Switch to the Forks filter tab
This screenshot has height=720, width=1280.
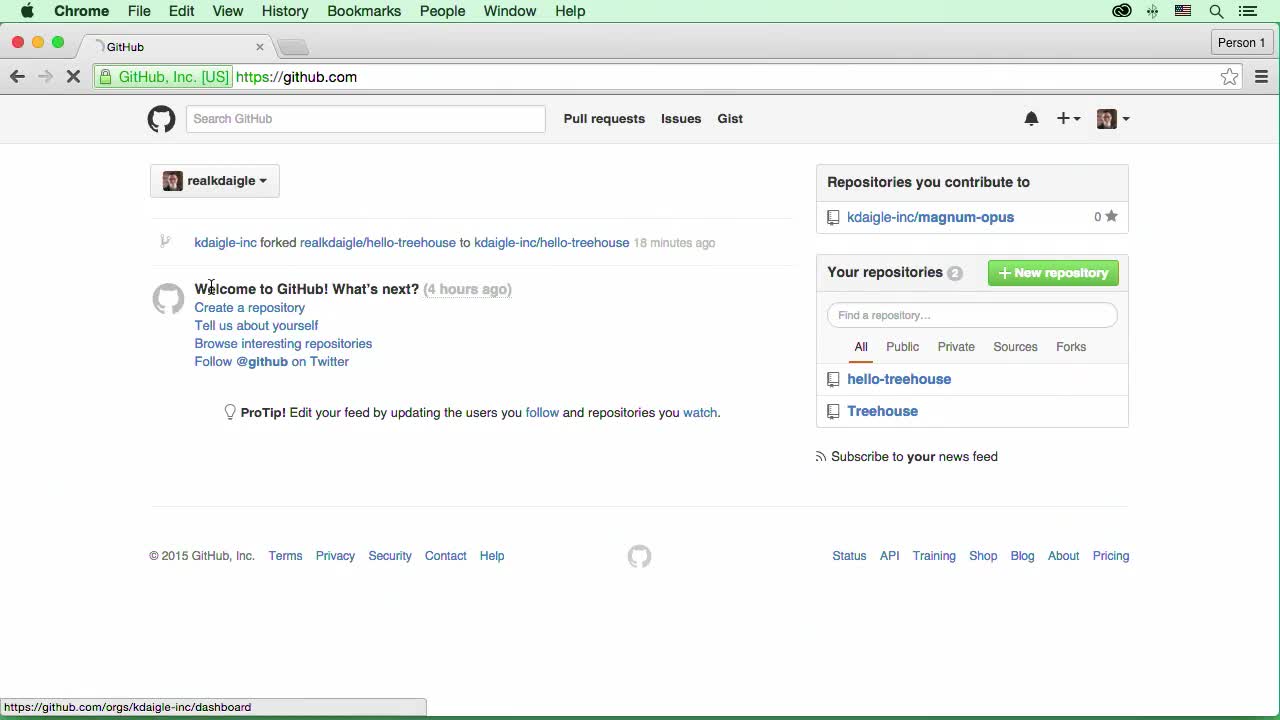point(1071,347)
